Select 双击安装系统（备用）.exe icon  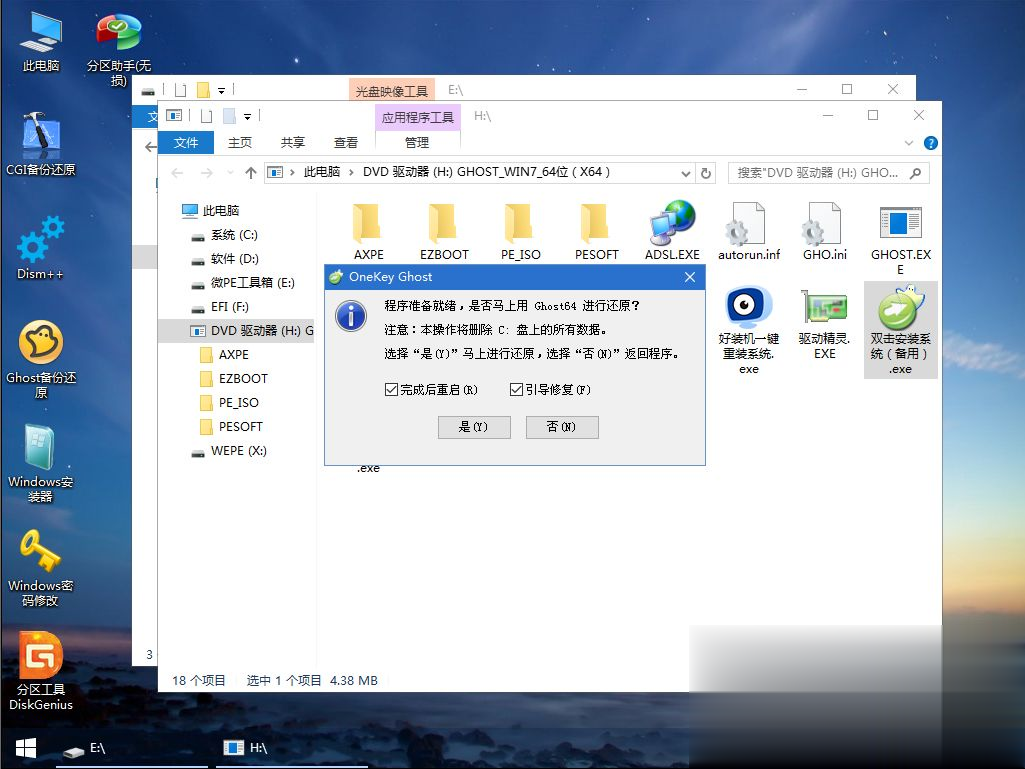(900, 330)
